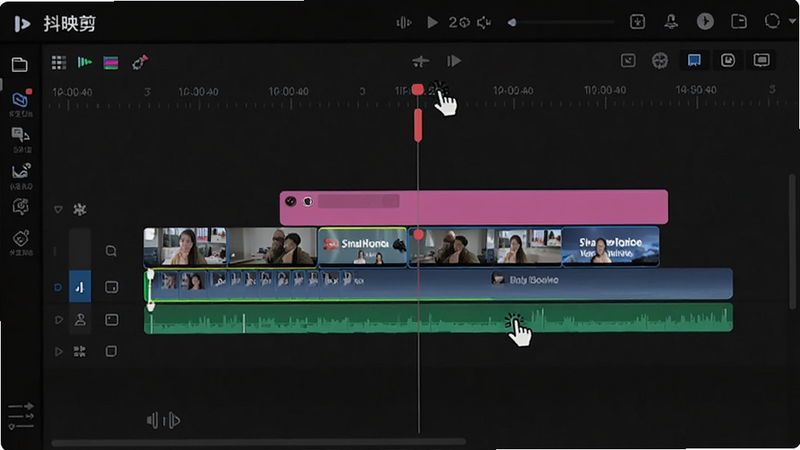The width and height of the screenshot is (800, 450).
Task: Open the text/captions icon in the left sidebar
Action: 20,135
